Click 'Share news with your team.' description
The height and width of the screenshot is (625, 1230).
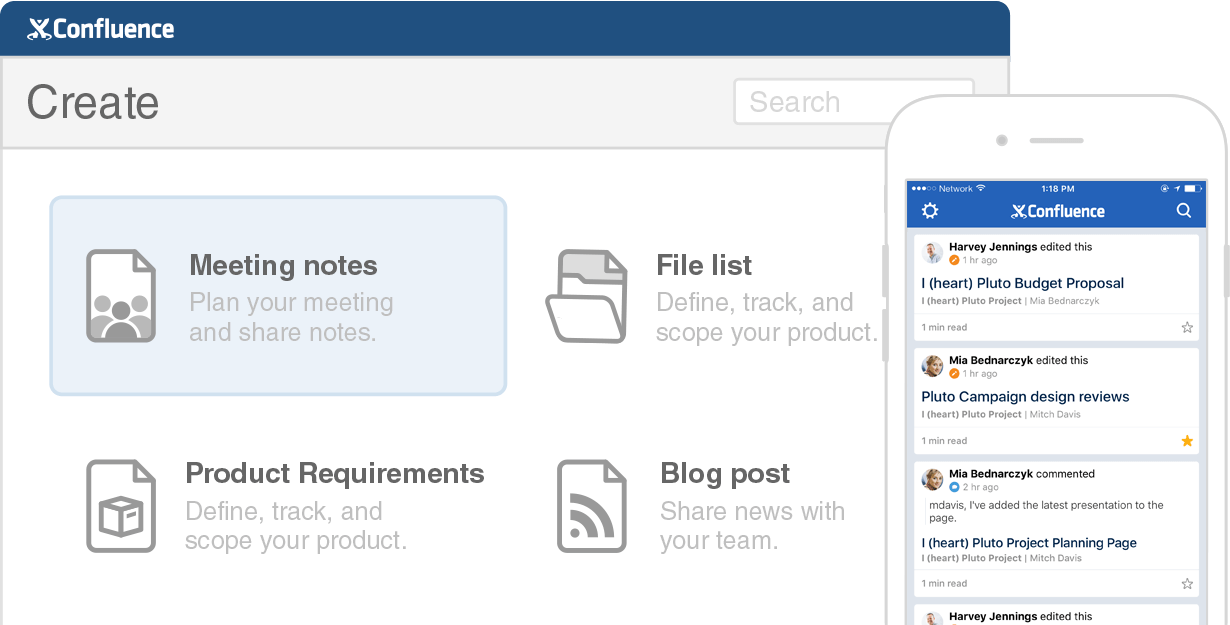pyautogui.click(x=752, y=526)
